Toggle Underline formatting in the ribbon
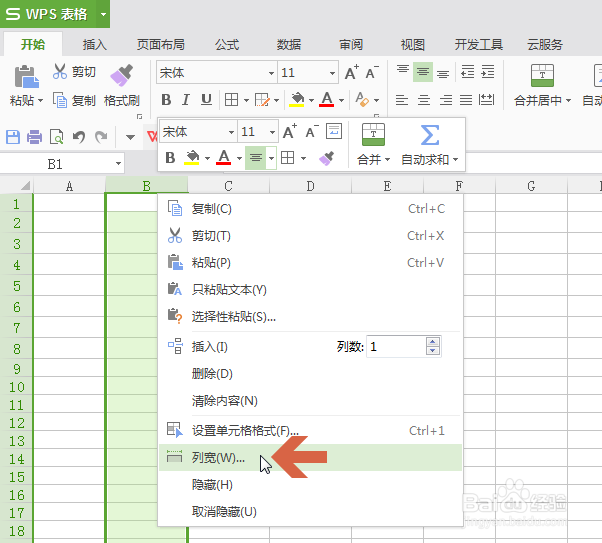 pyautogui.click(x=207, y=100)
